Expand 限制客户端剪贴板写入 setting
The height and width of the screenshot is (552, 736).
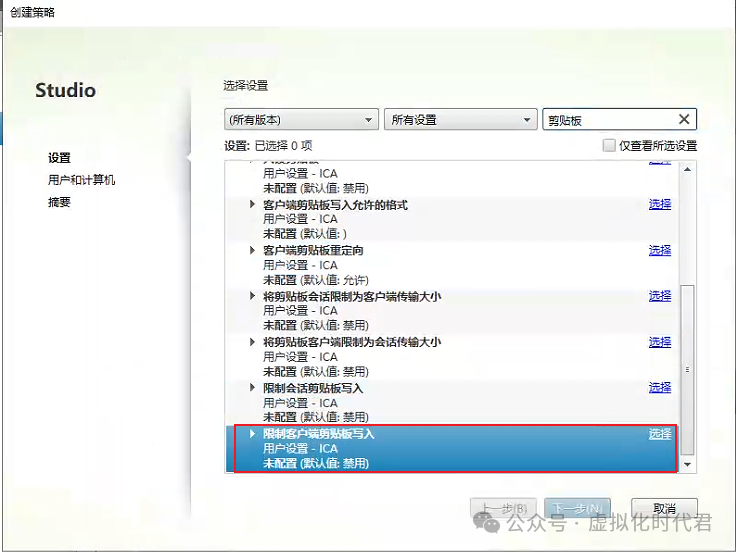252,434
